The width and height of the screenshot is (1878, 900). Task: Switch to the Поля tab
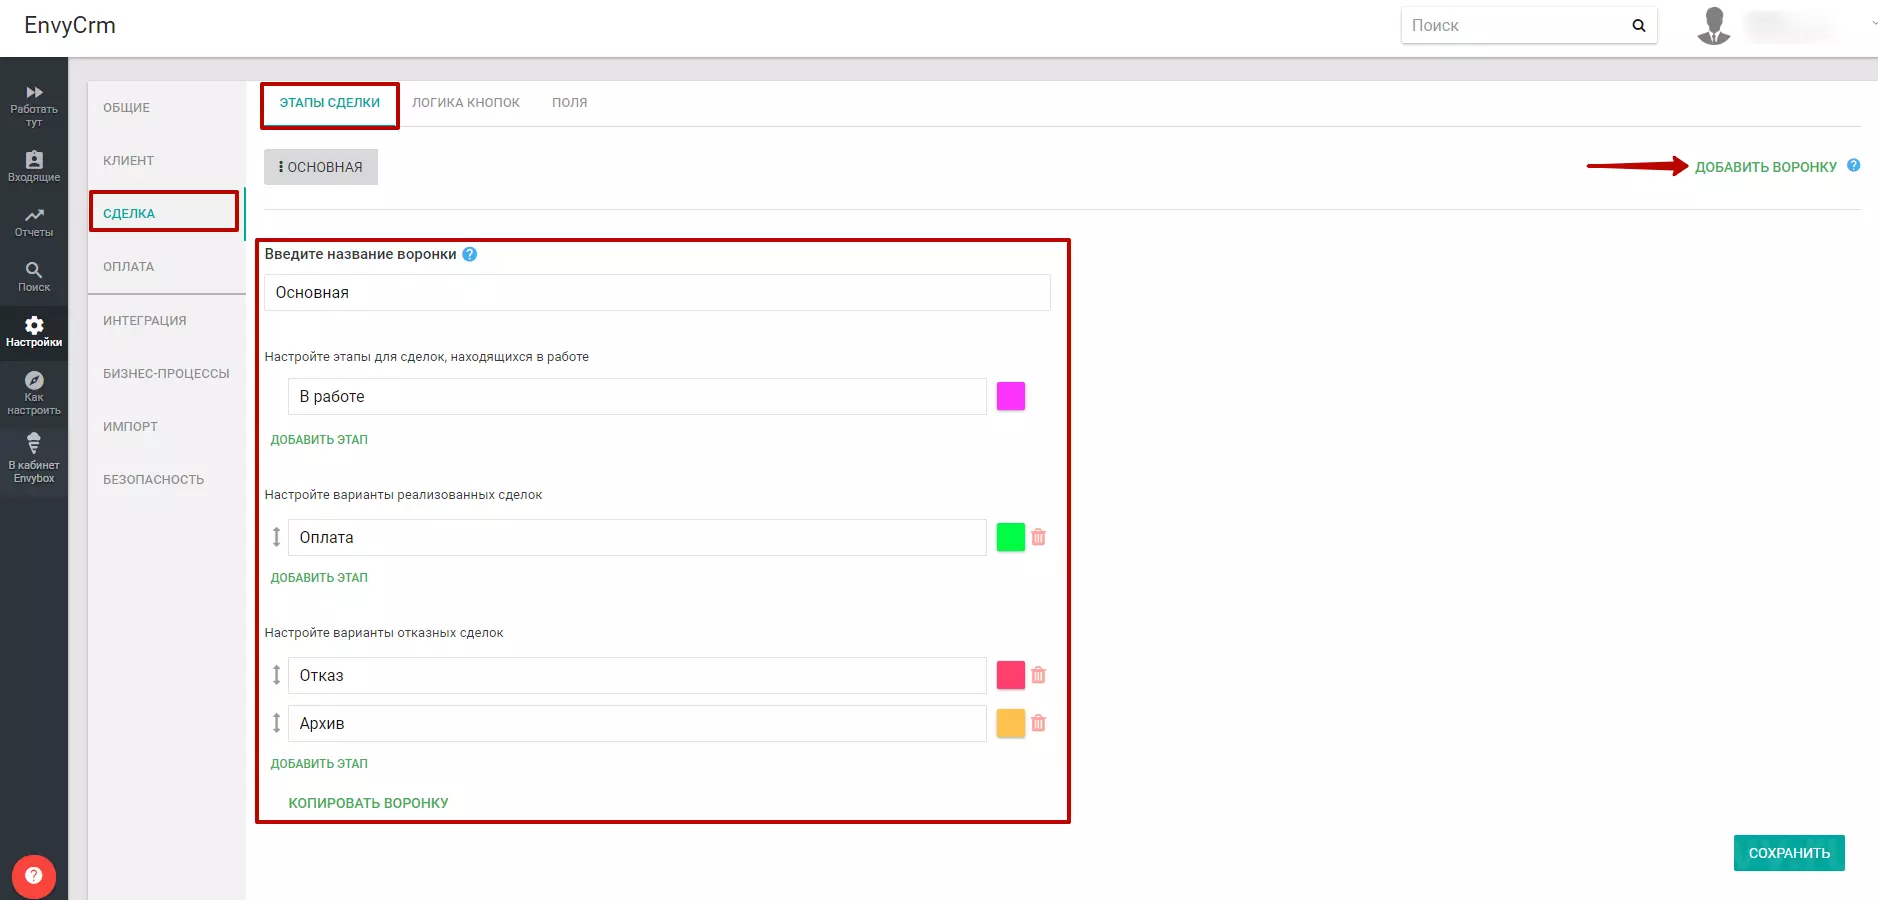coord(570,103)
